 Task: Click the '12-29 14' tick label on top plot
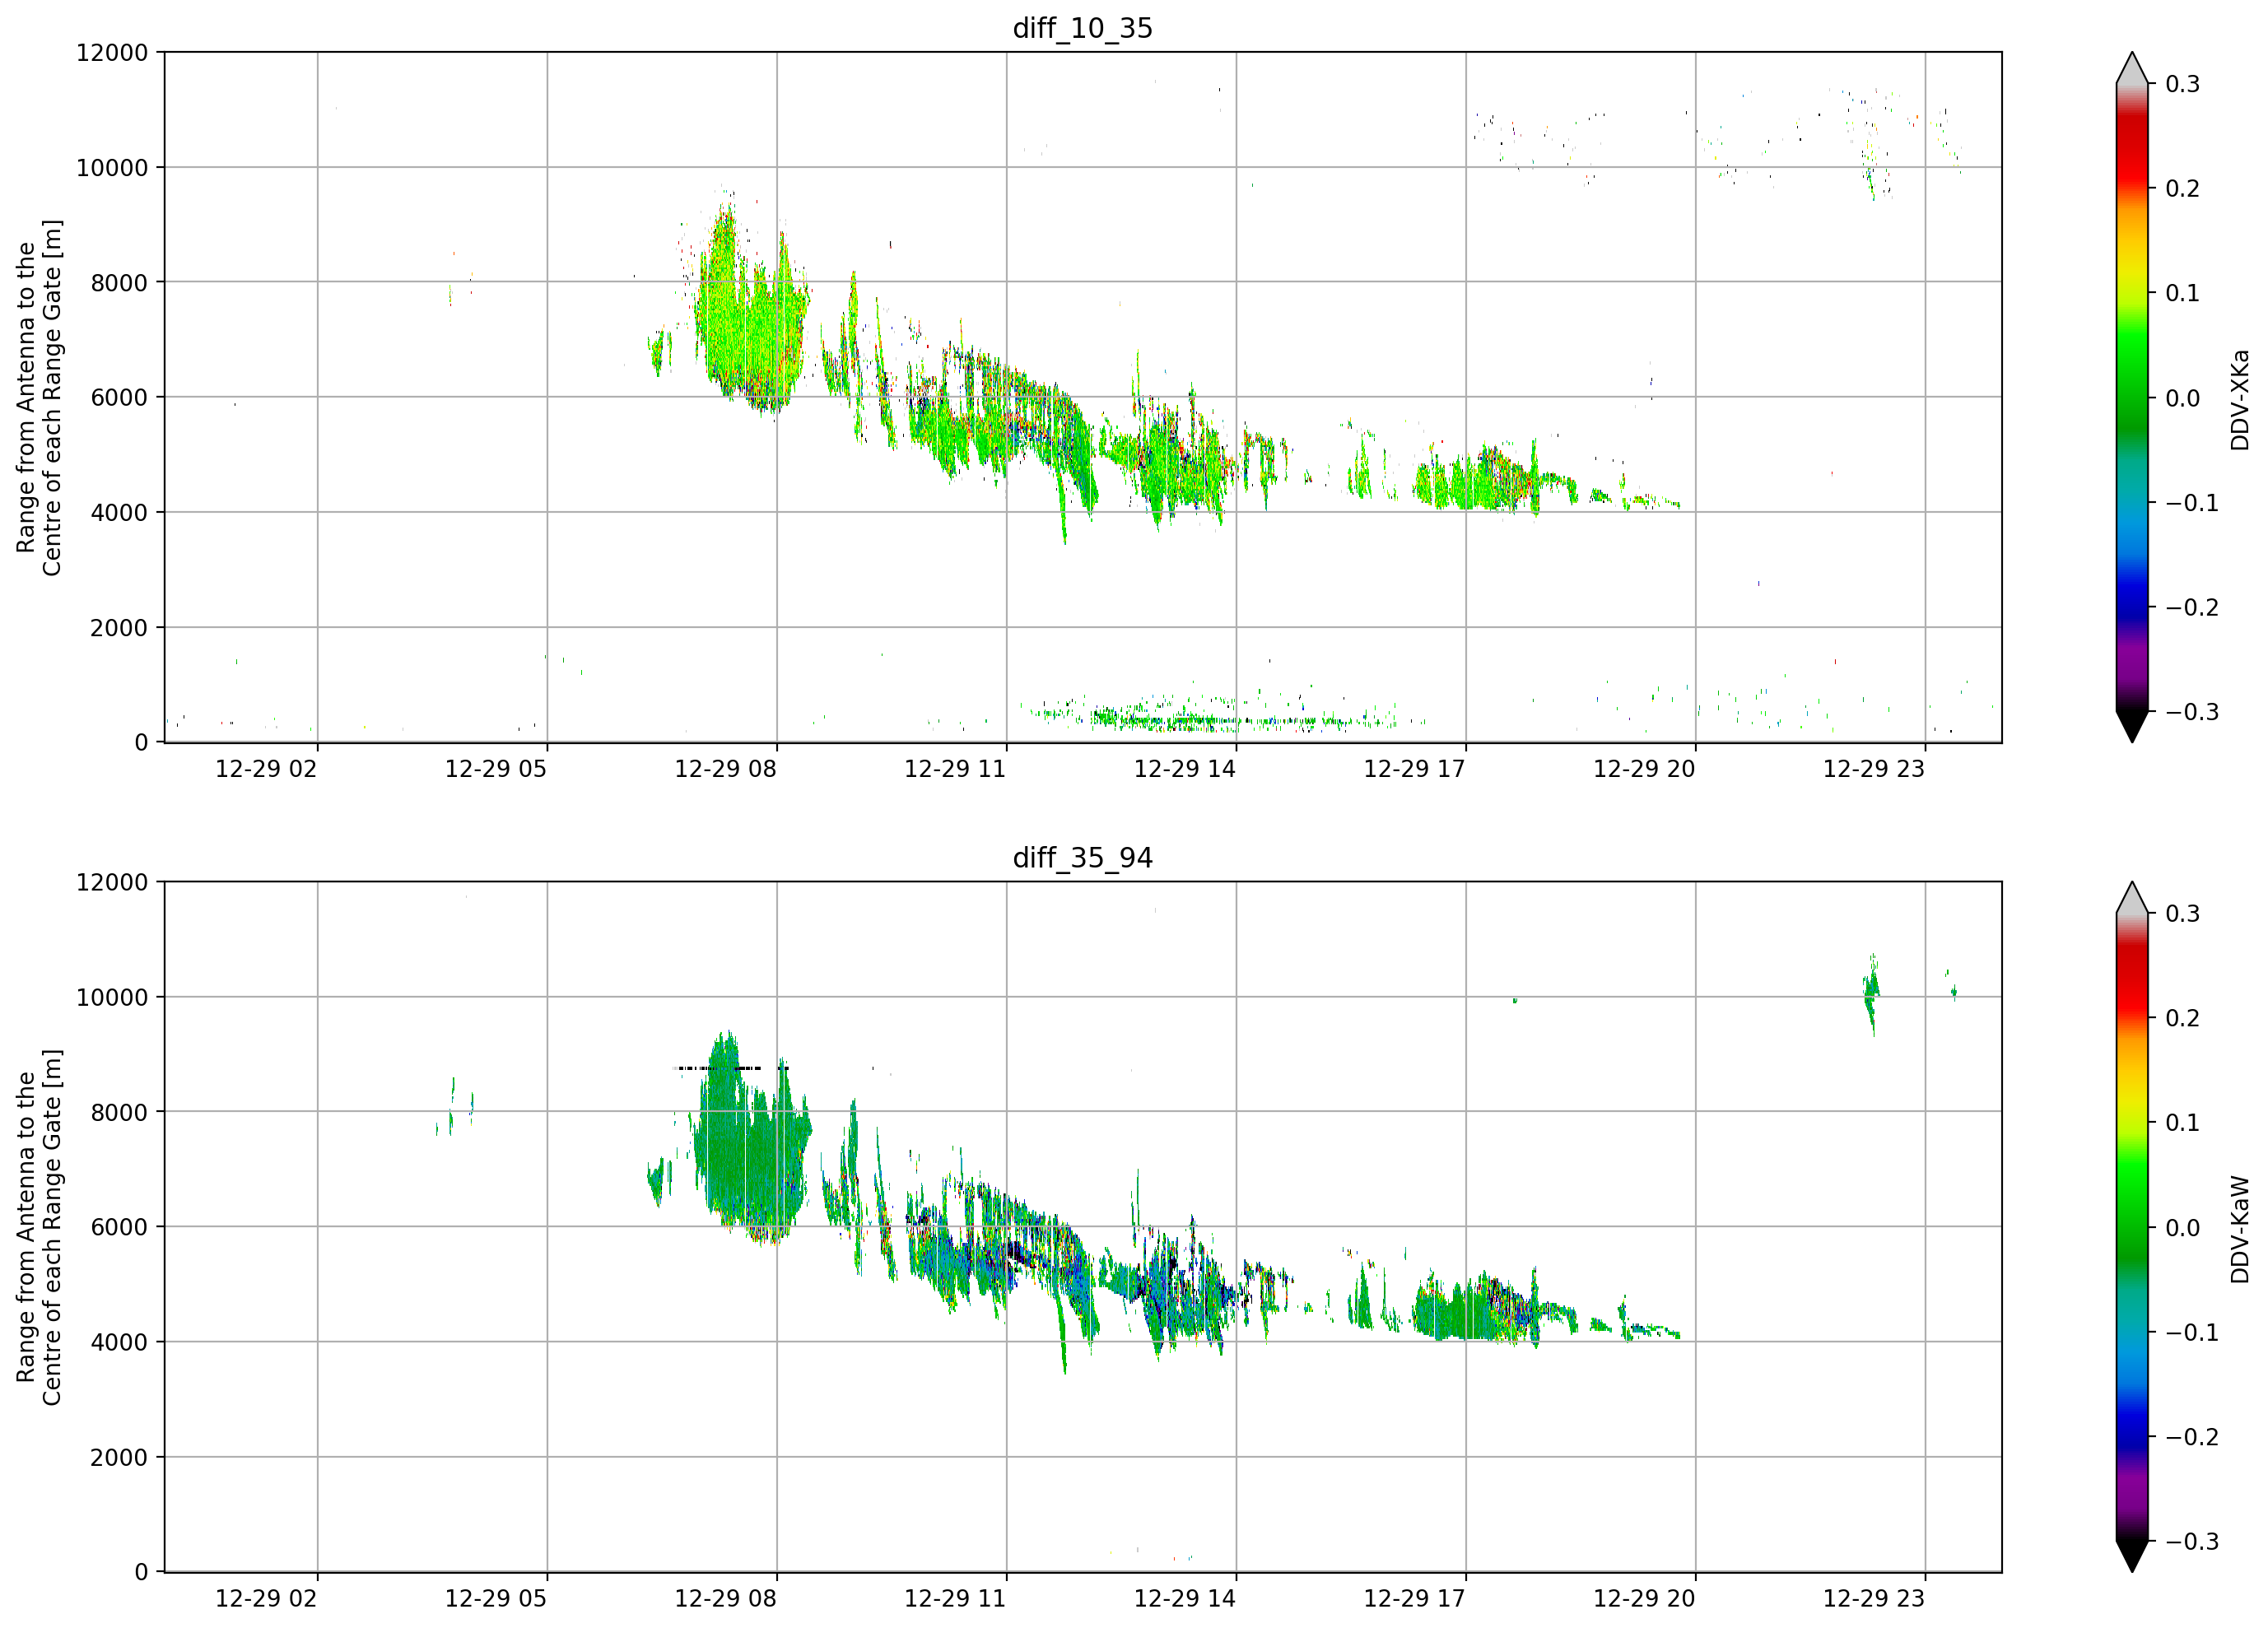pyautogui.click(x=1184, y=769)
